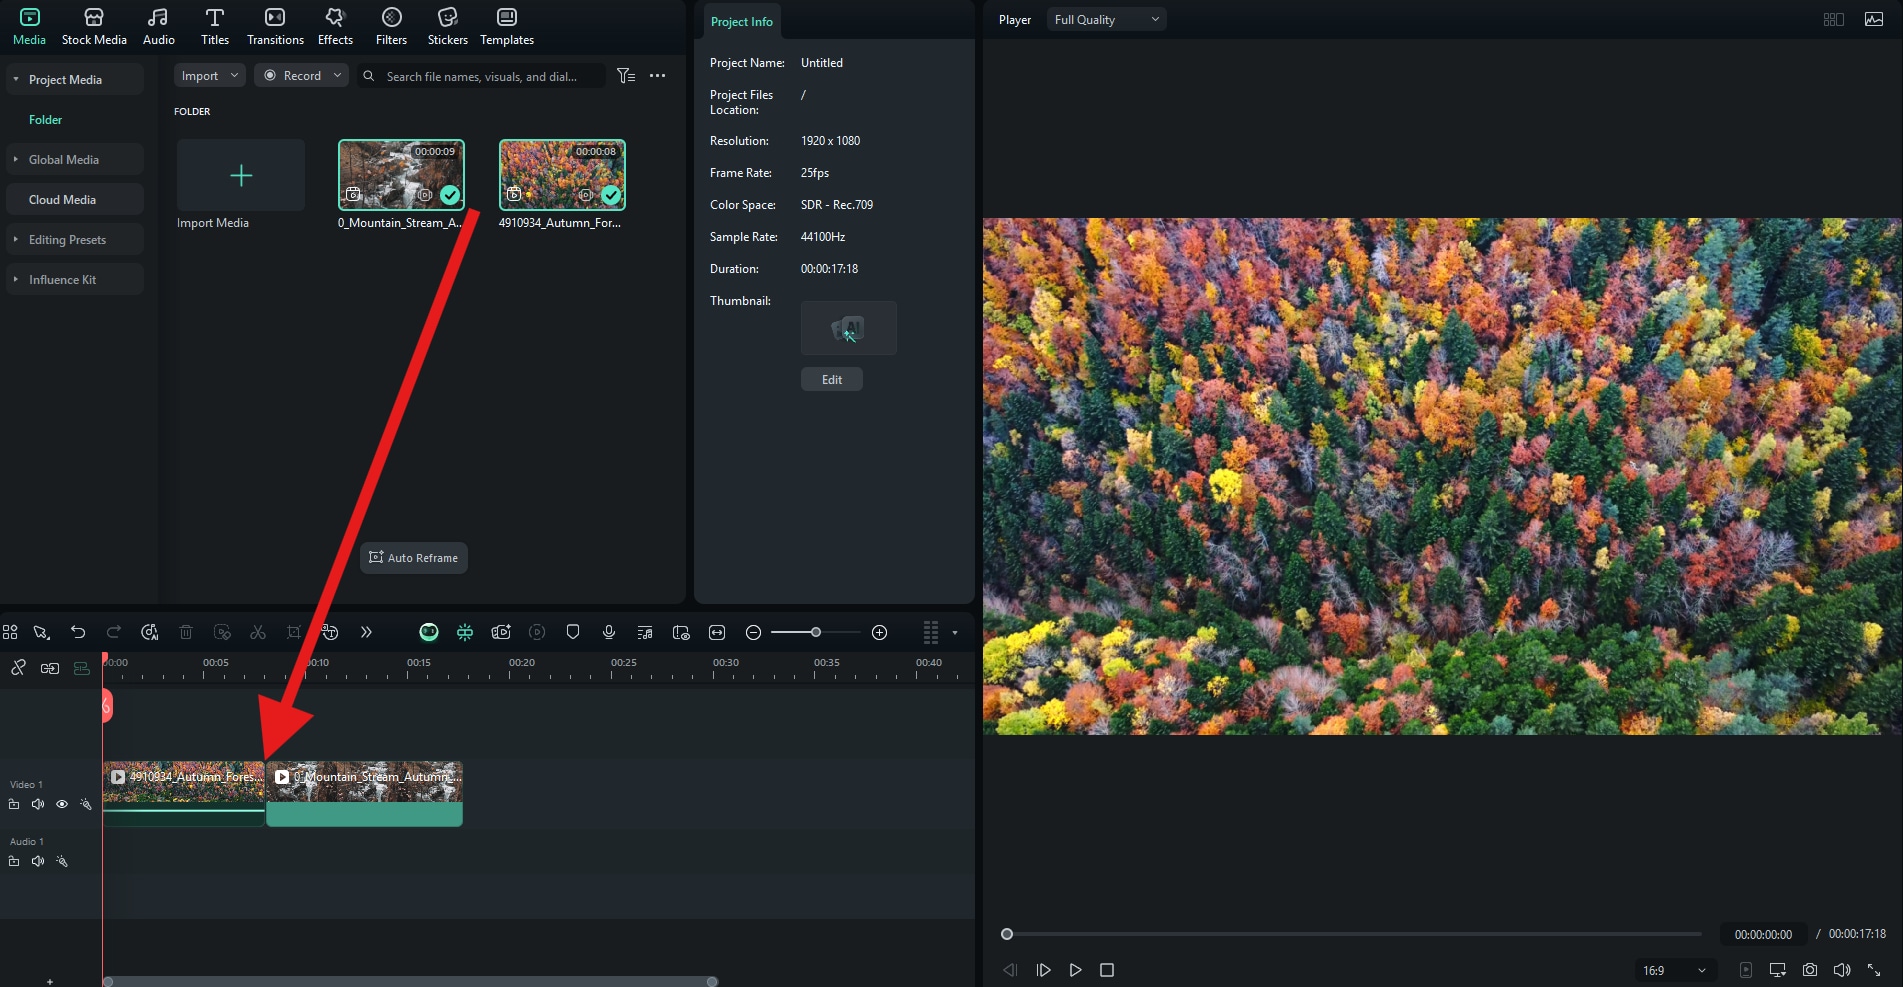
Task: Open the Full Quality player dropdown
Action: [x=1106, y=19]
